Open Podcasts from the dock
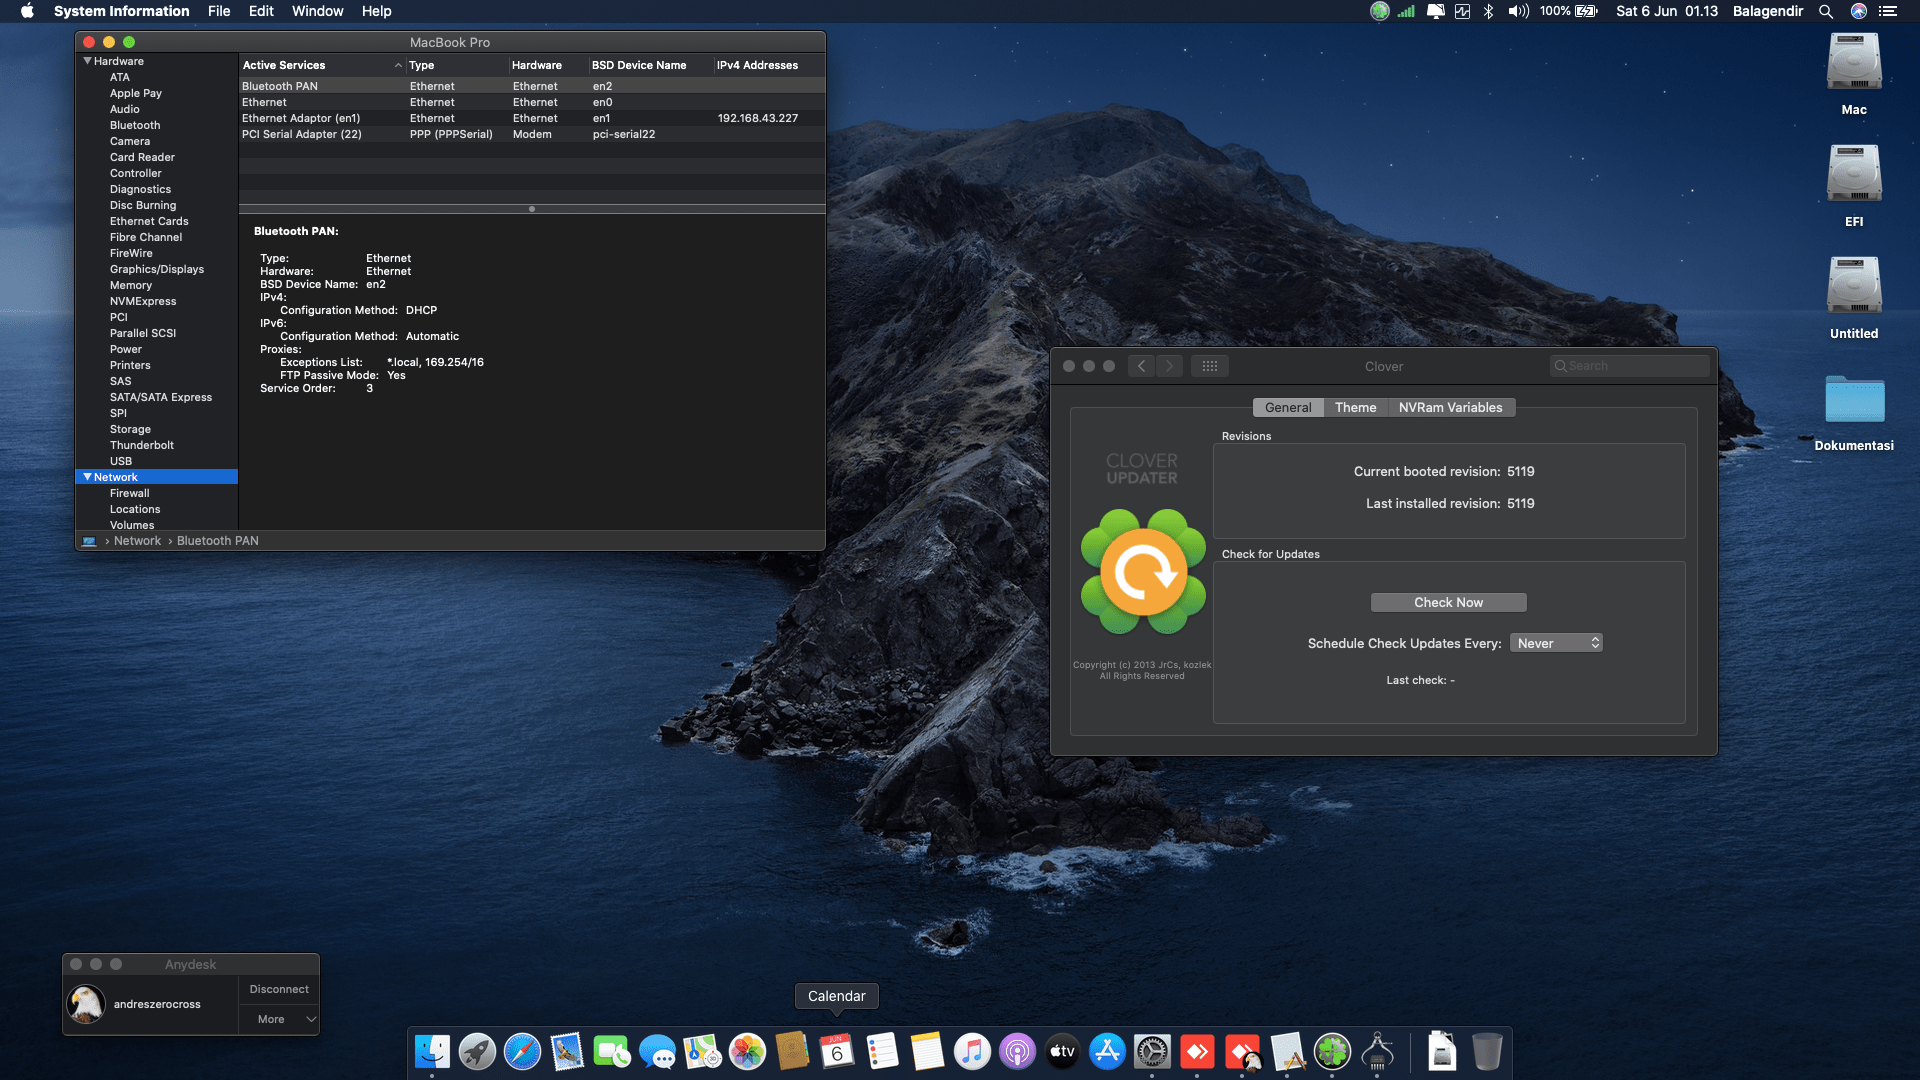 pyautogui.click(x=1017, y=1052)
